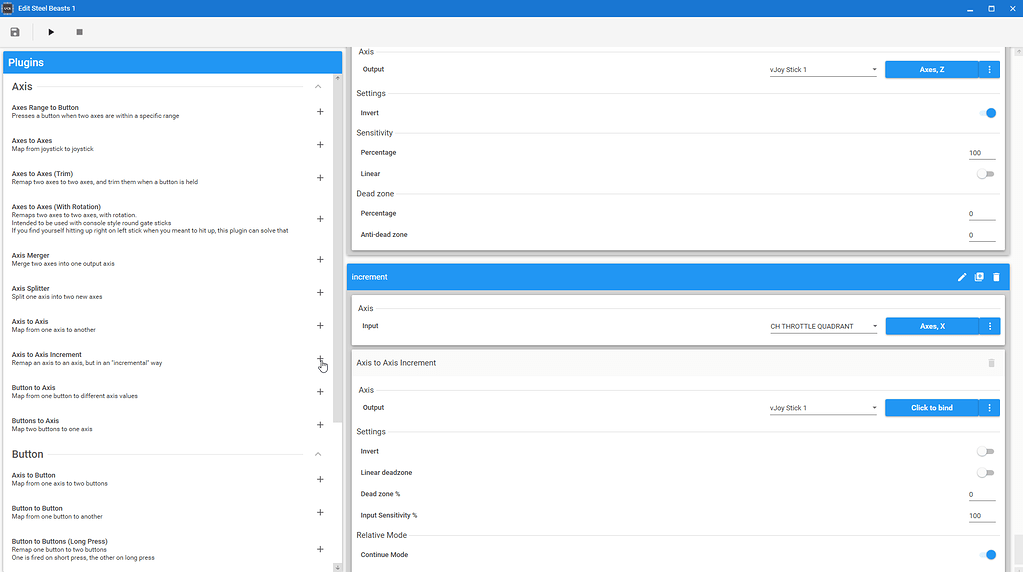This screenshot has height=572, width=1023.
Task: Click the Input Sensitivity % field
Action: click(980, 516)
